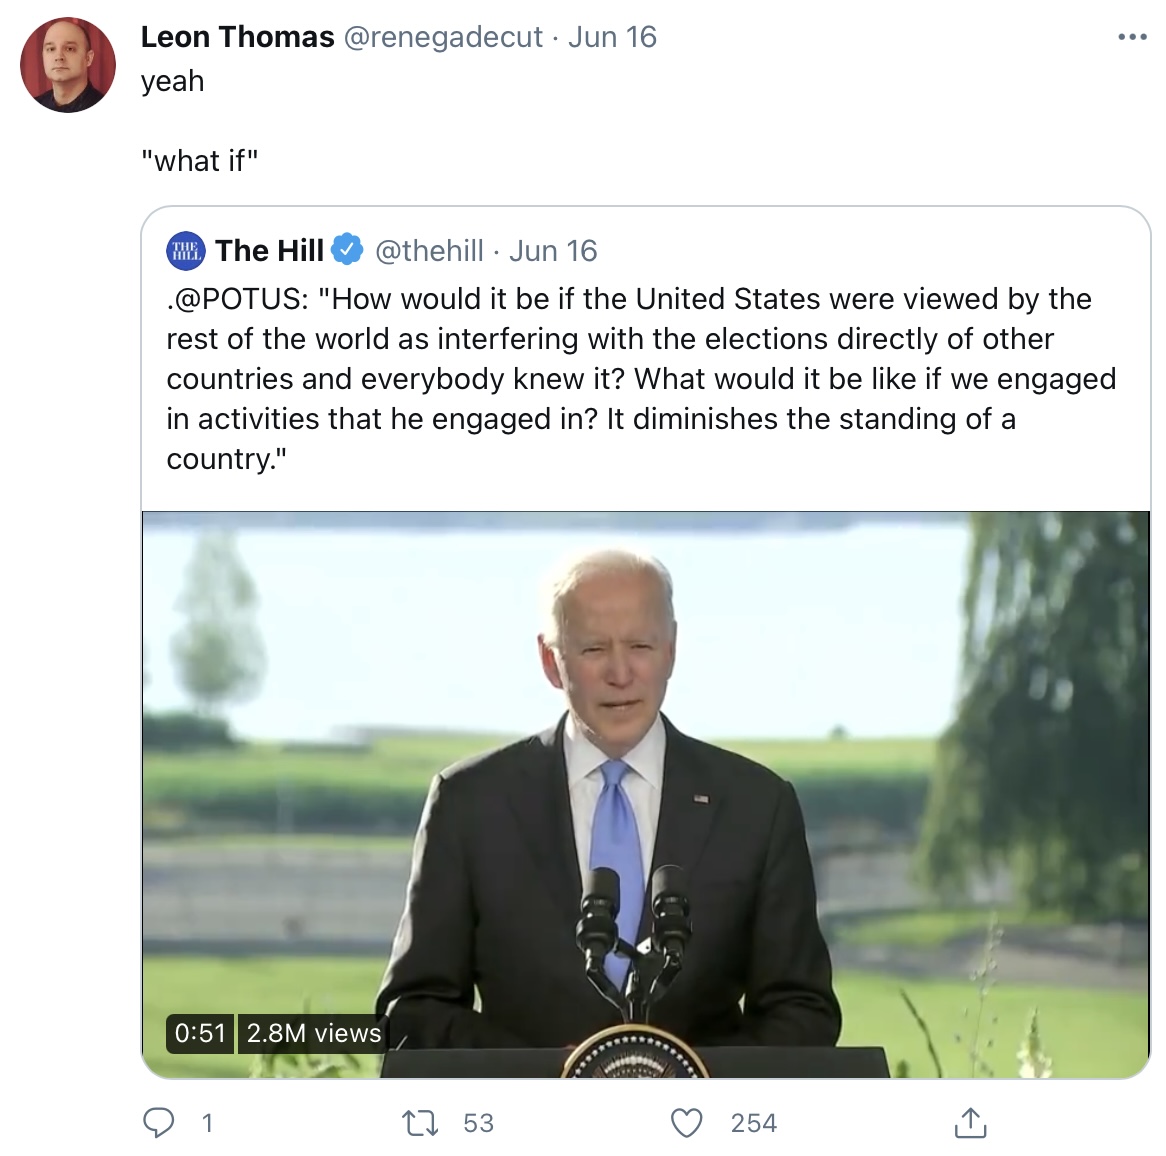Like the tweet with heart icon

(x=686, y=1123)
